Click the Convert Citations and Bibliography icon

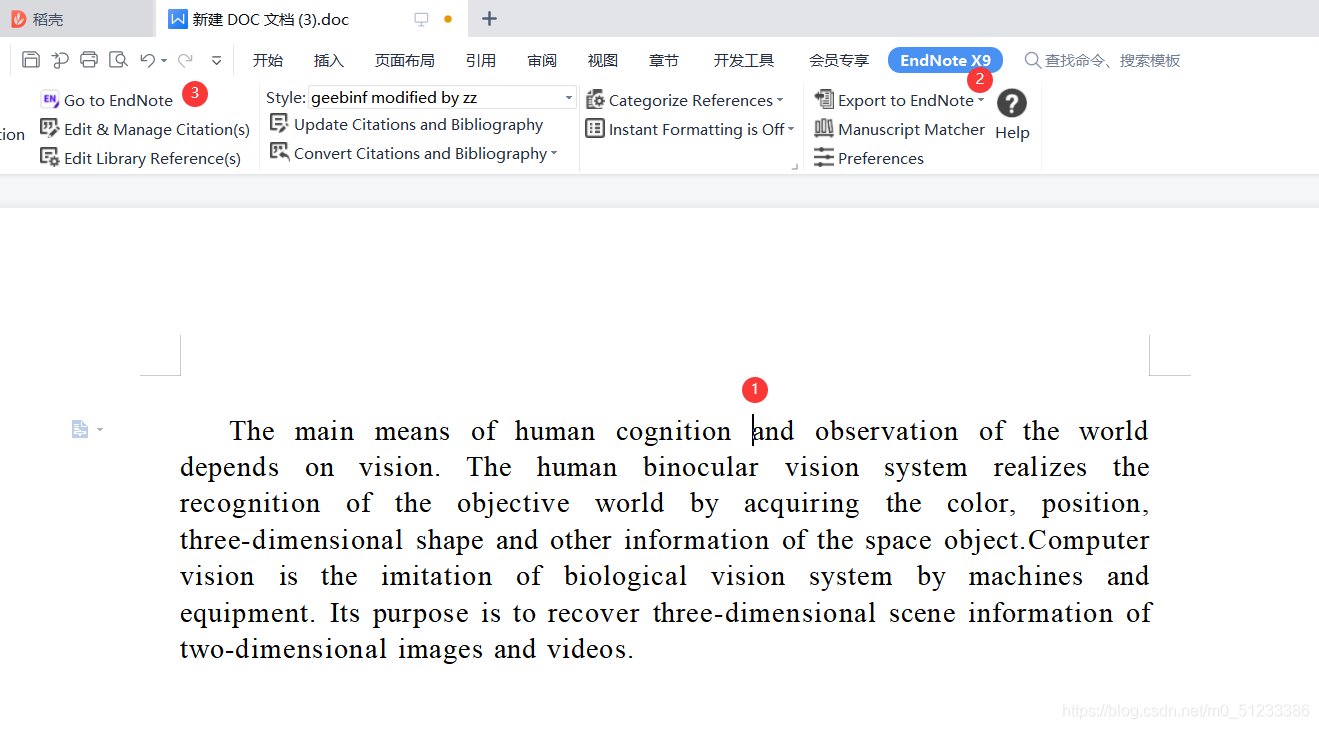click(x=280, y=152)
